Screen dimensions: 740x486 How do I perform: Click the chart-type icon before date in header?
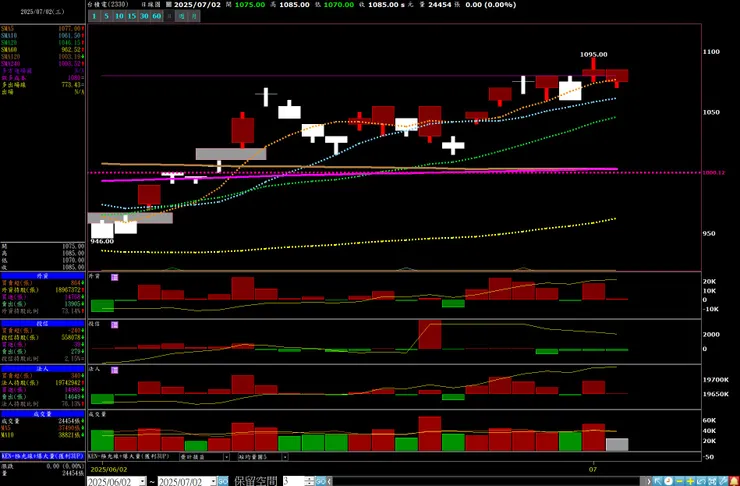169,4
